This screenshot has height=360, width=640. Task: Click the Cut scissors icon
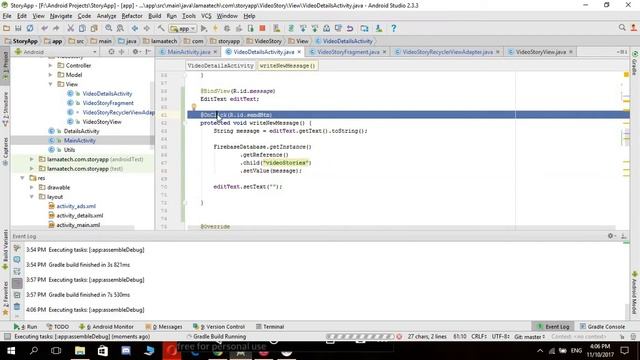[x=71, y=28]
